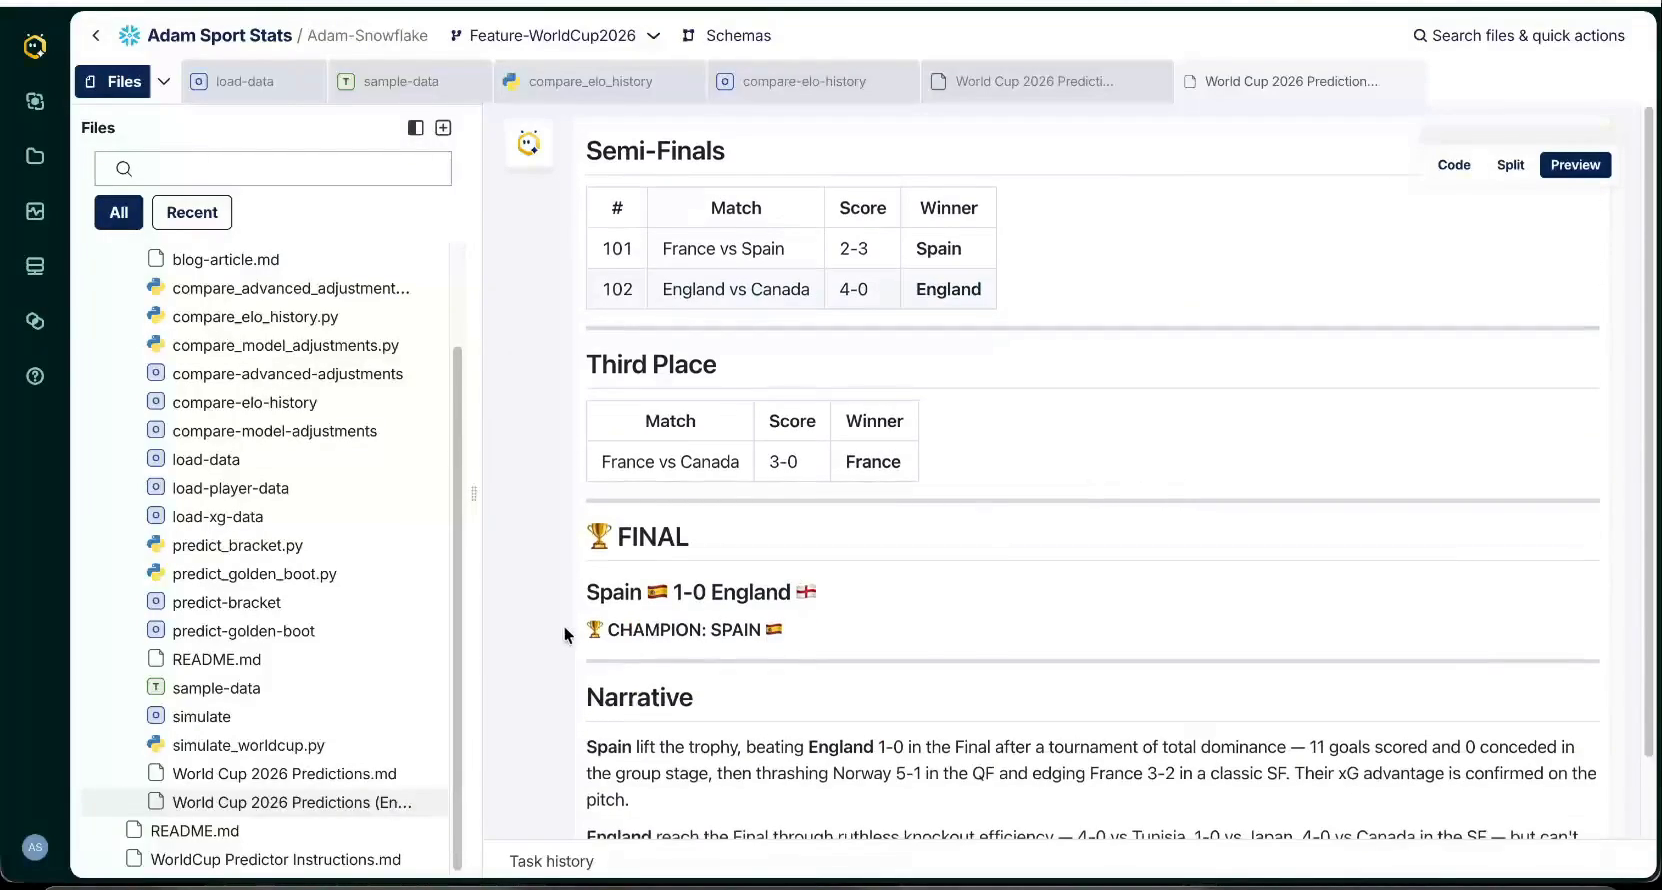
Task: Open sample-data item in file list
Action: [216, 688]
